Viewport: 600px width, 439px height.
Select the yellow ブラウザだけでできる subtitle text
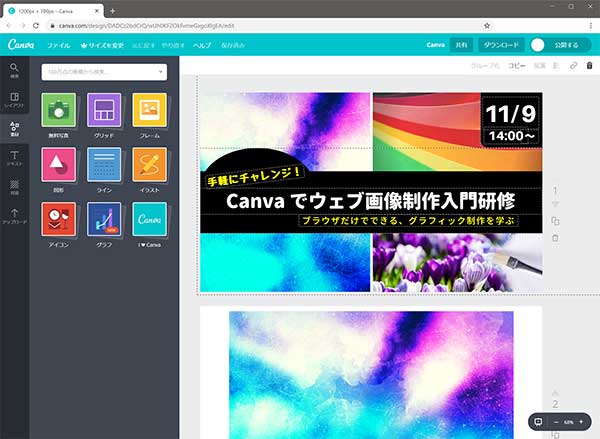(408, 220)
